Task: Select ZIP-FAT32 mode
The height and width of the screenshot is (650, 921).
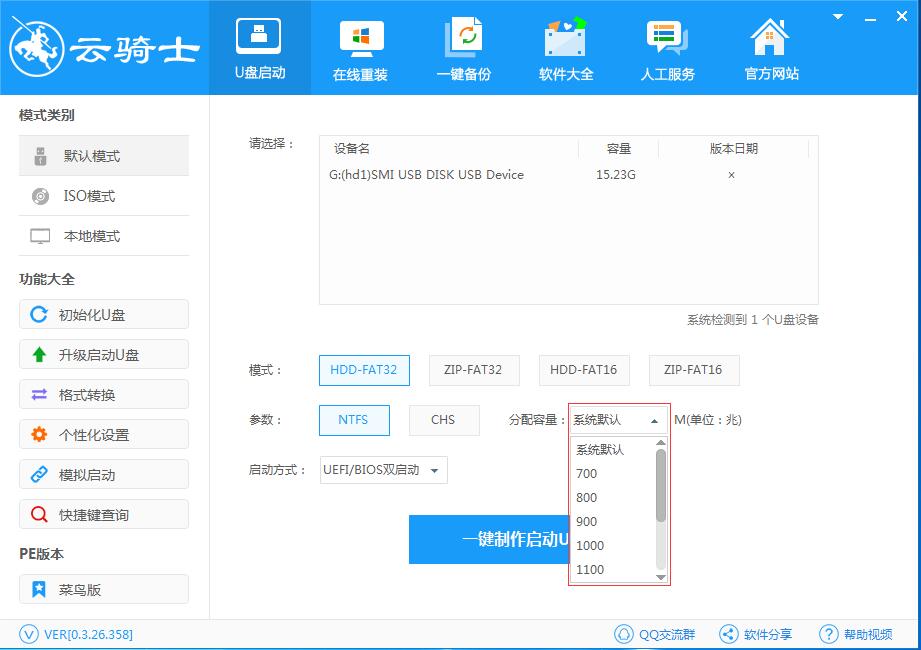Action: (x=474, y=370)
